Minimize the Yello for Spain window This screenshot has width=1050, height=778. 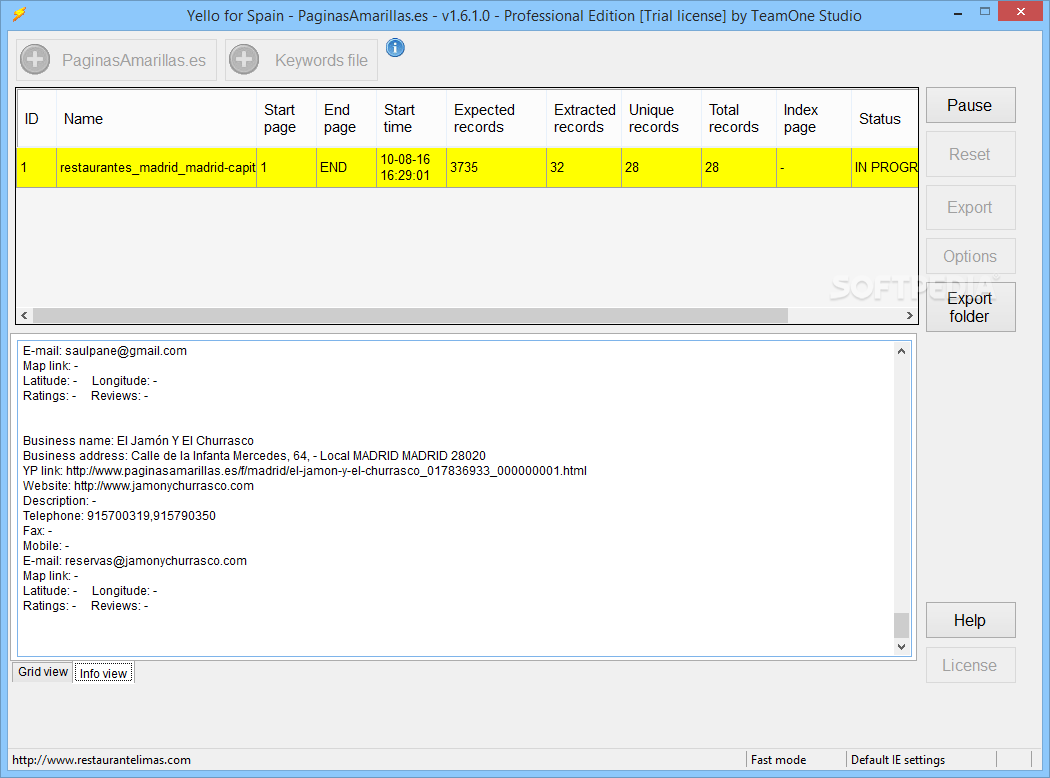(958, 12)
